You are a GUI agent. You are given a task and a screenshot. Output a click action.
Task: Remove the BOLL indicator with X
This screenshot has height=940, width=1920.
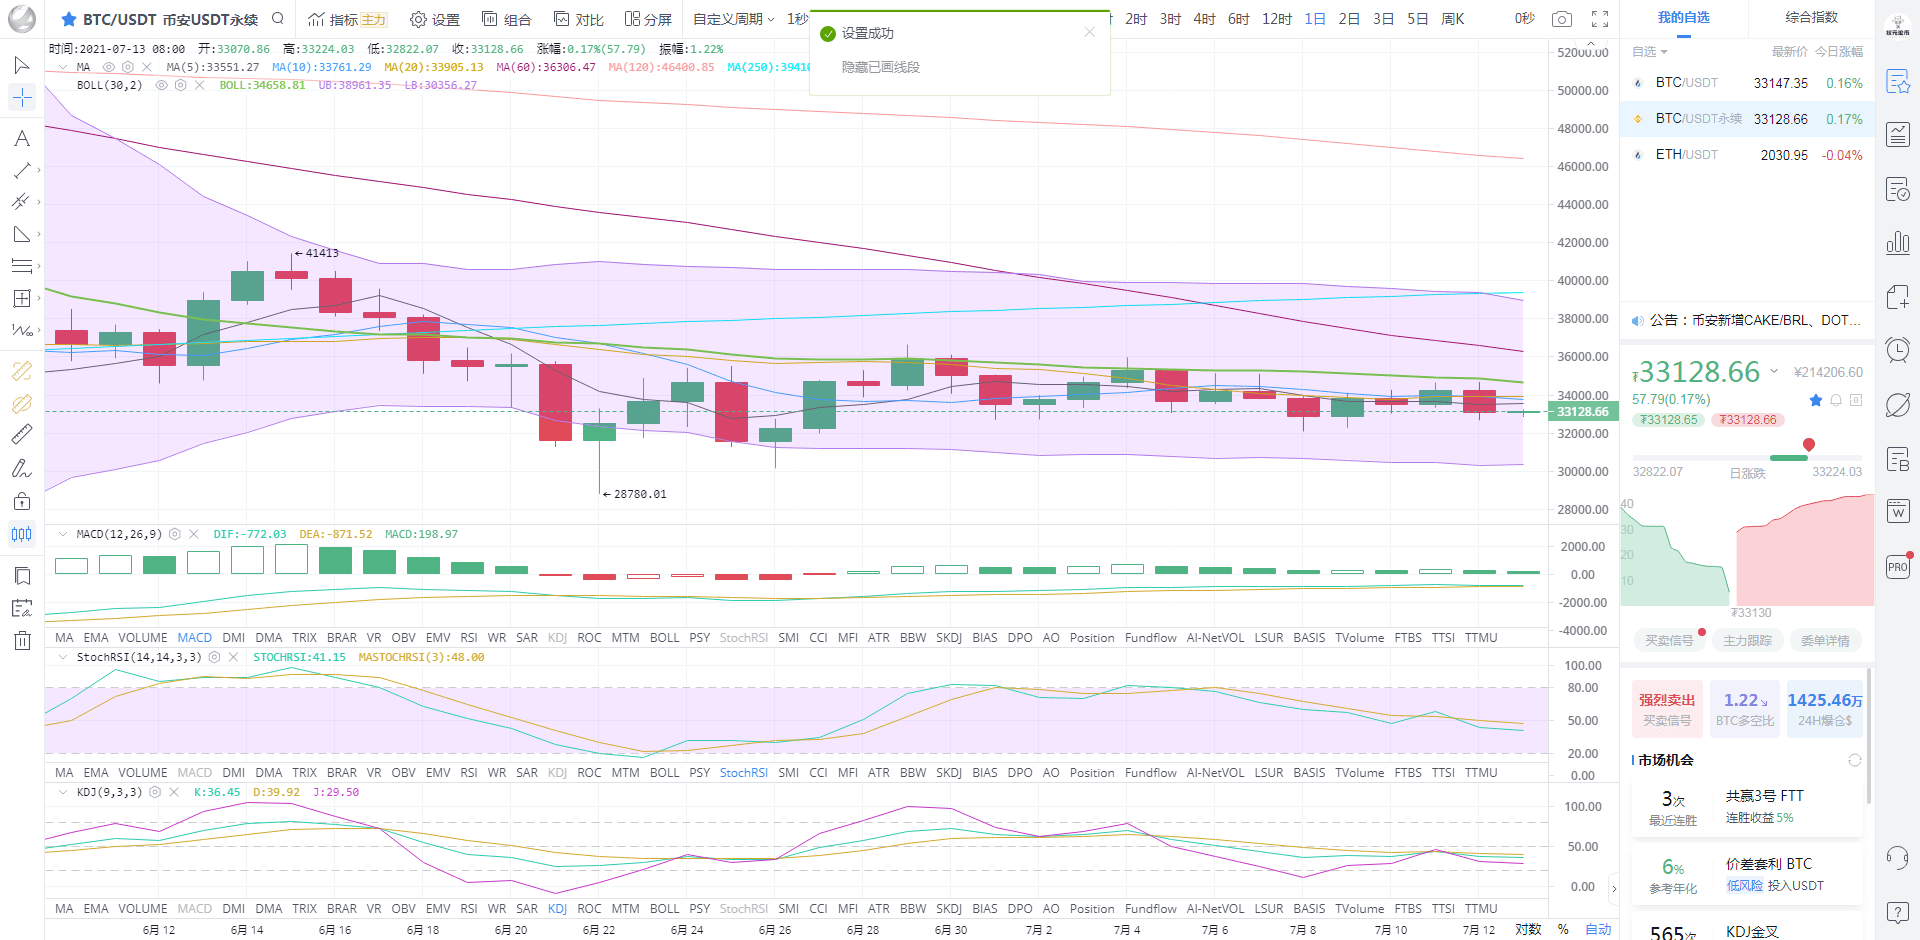200,85
